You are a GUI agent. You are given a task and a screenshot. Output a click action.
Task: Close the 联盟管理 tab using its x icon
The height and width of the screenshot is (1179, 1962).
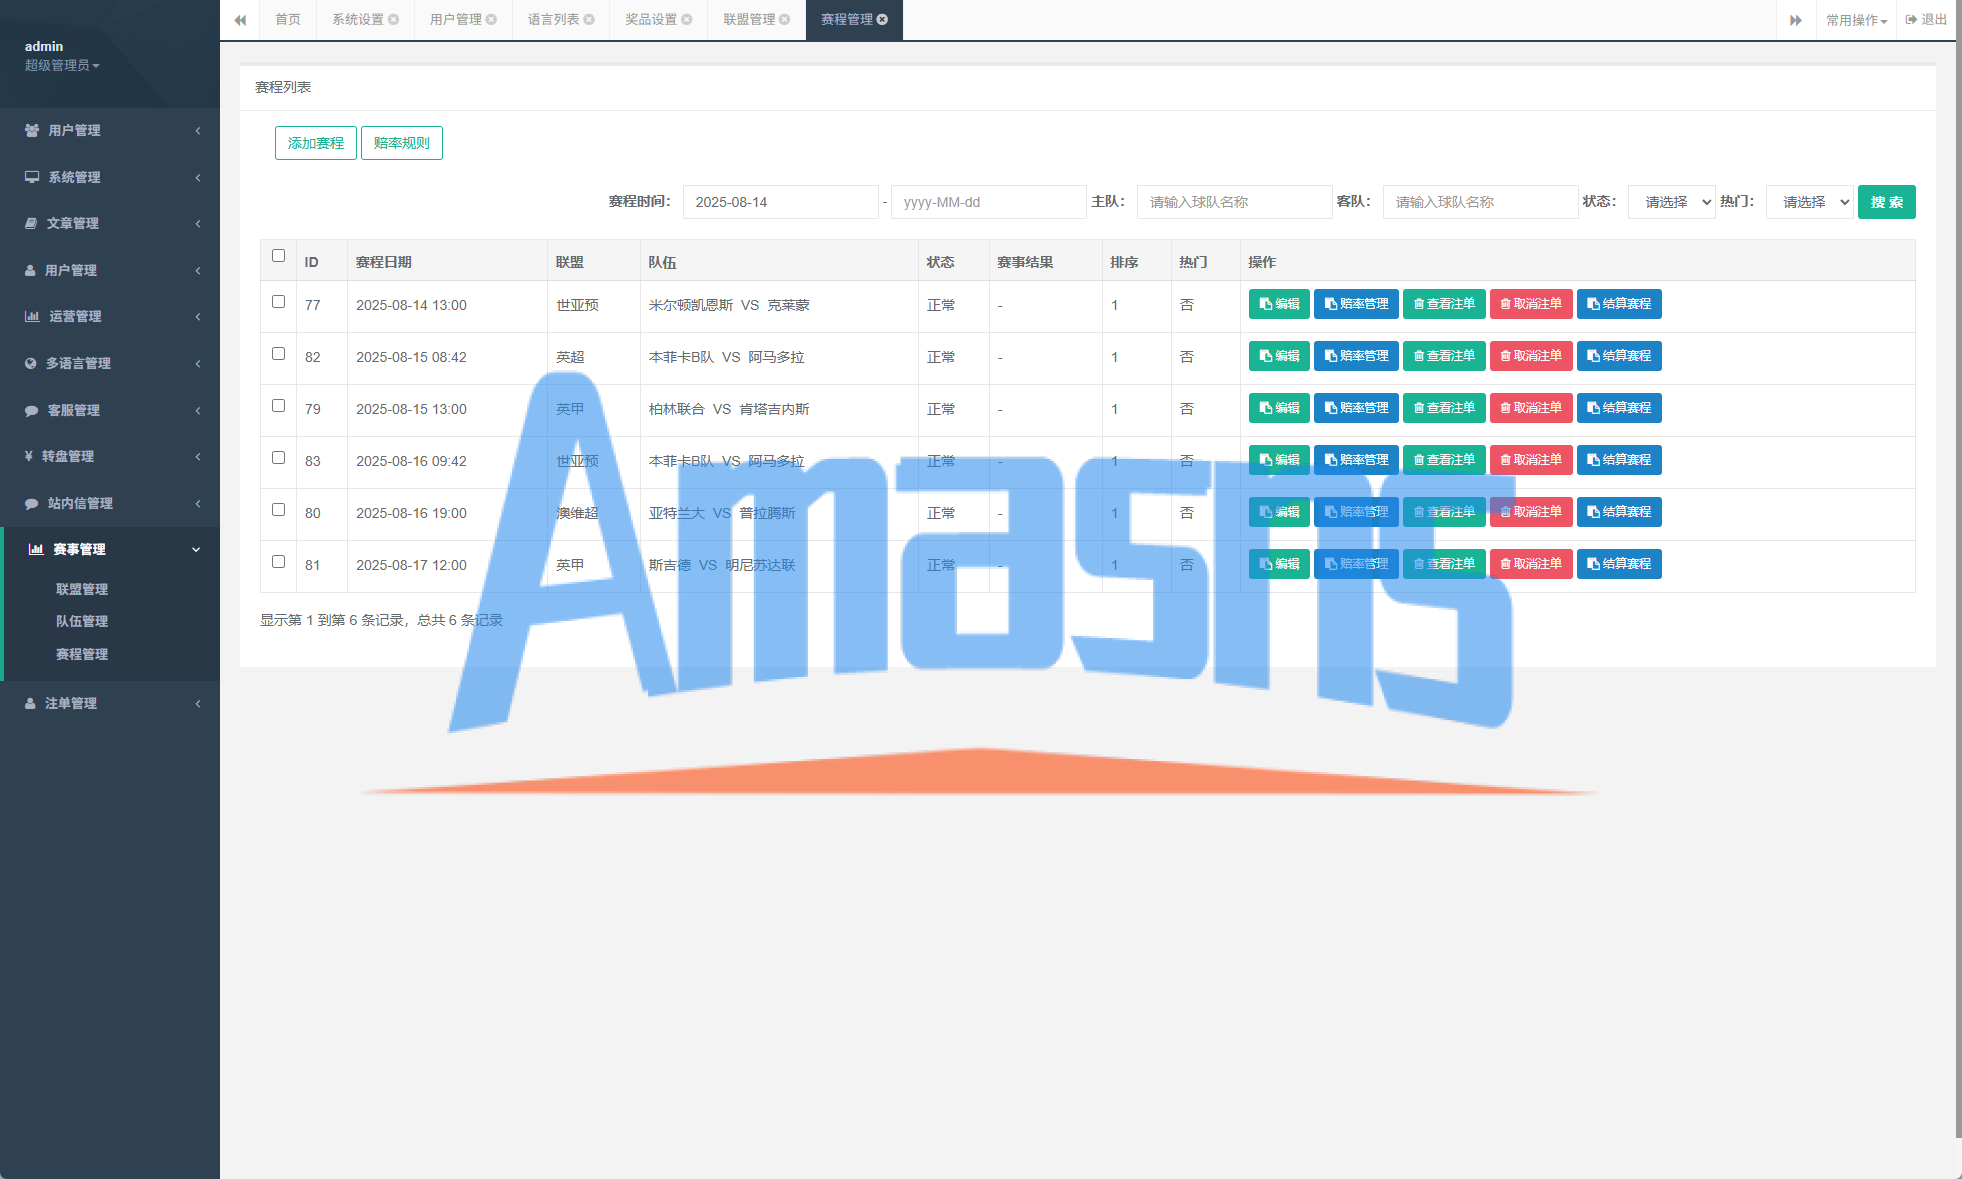tap(785, 20)
